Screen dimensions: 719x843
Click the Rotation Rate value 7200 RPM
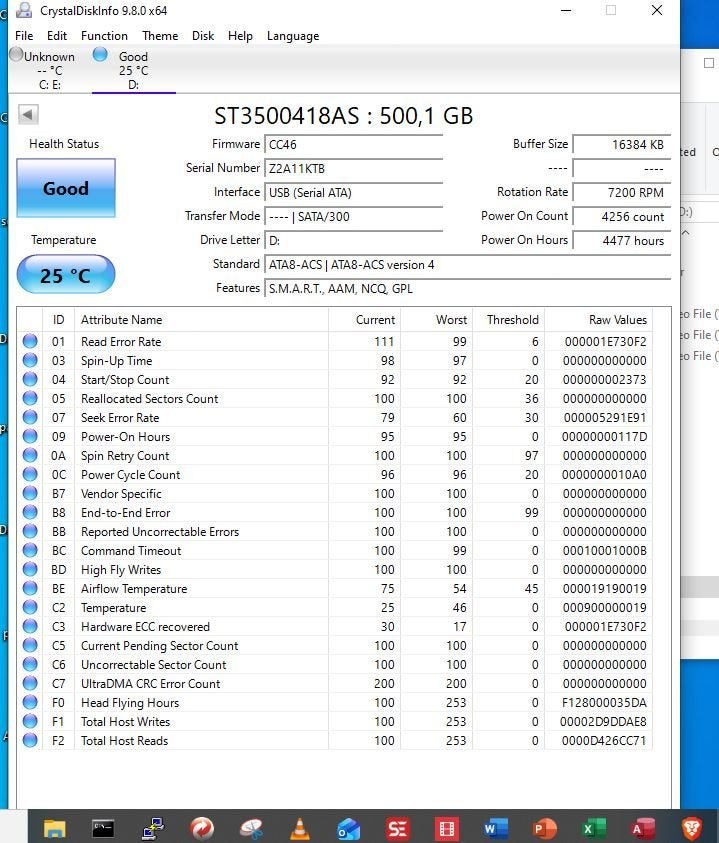click(x=622, y=192)
